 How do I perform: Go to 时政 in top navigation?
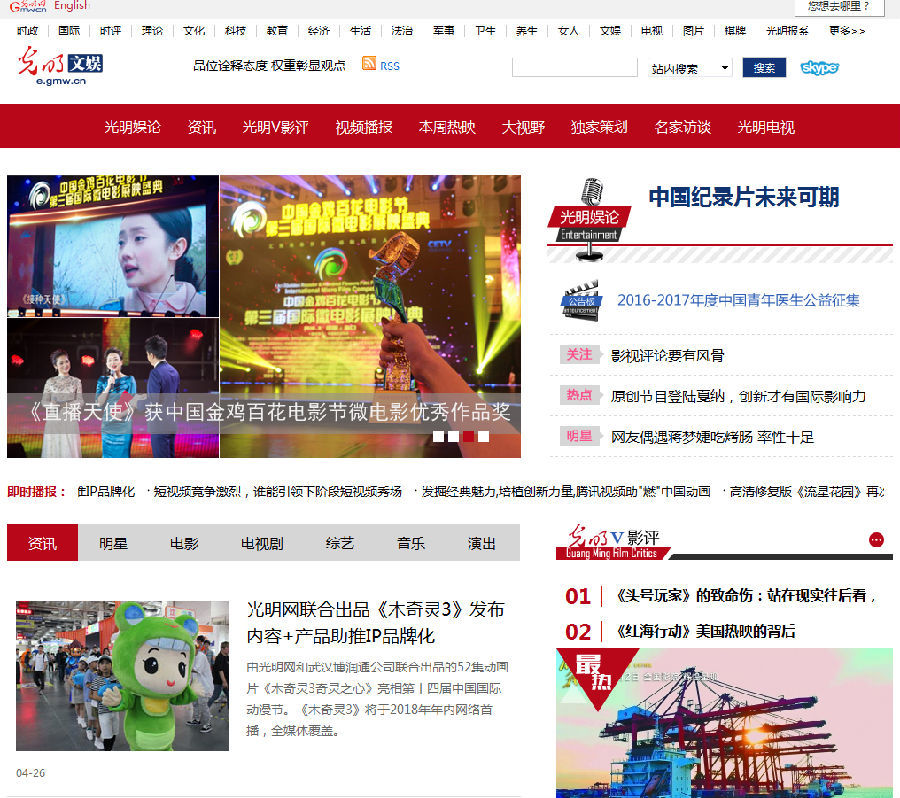(28, 31)
